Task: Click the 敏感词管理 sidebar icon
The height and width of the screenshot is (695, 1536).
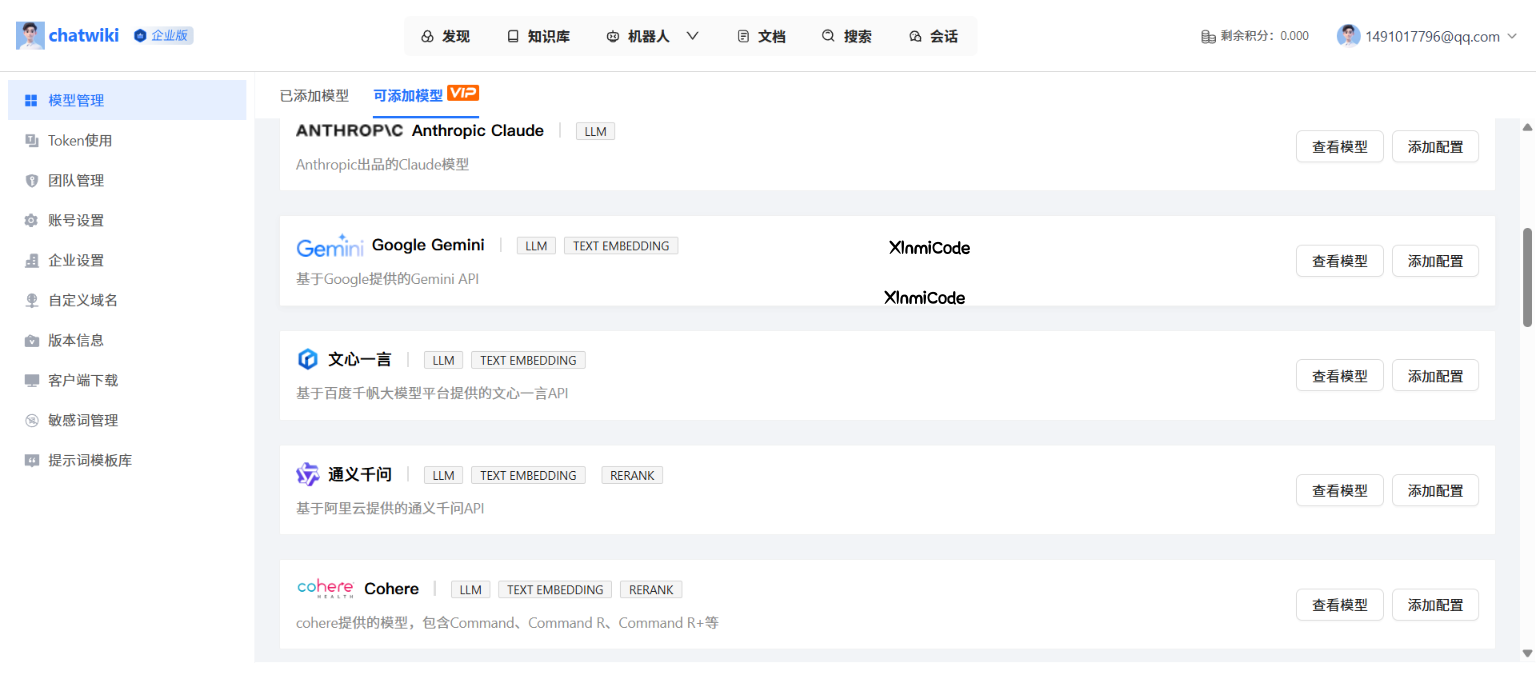Action: 30,419
